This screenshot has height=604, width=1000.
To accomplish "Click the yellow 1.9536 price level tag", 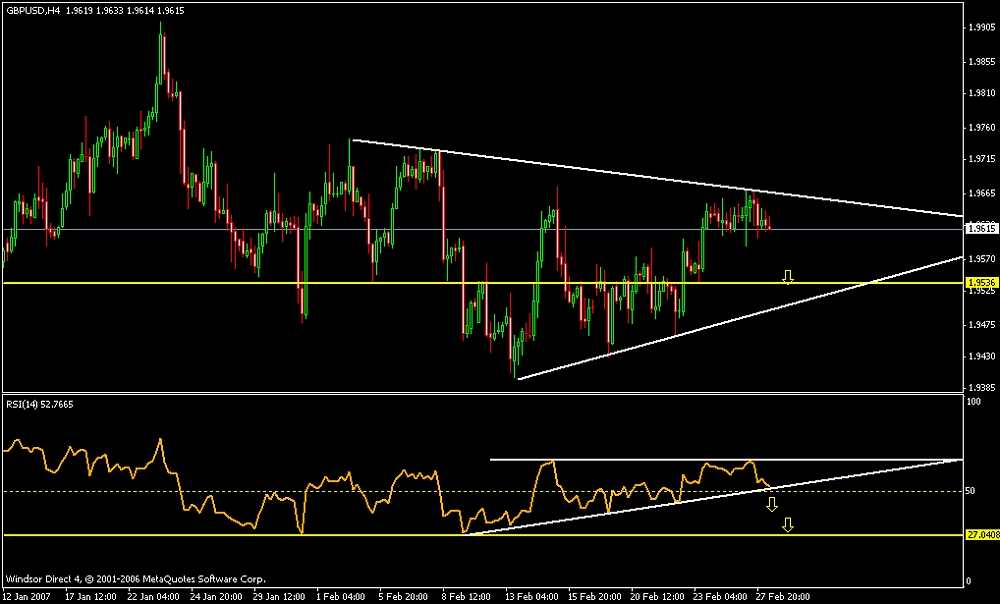I will click(982, 282).
